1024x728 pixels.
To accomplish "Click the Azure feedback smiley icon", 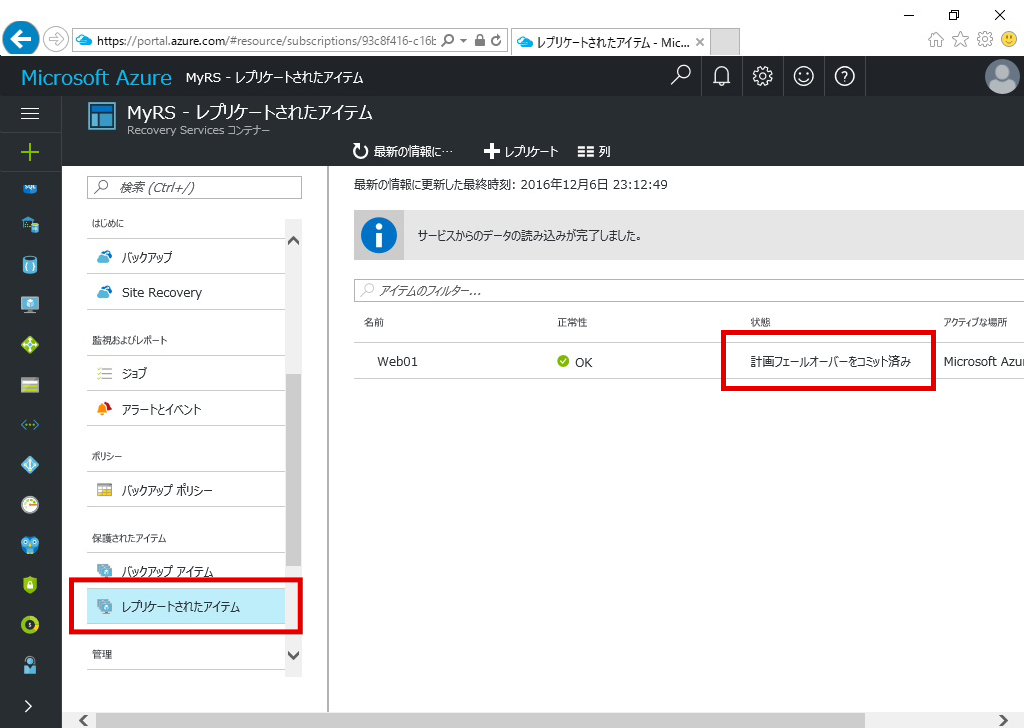I will 803,76.
